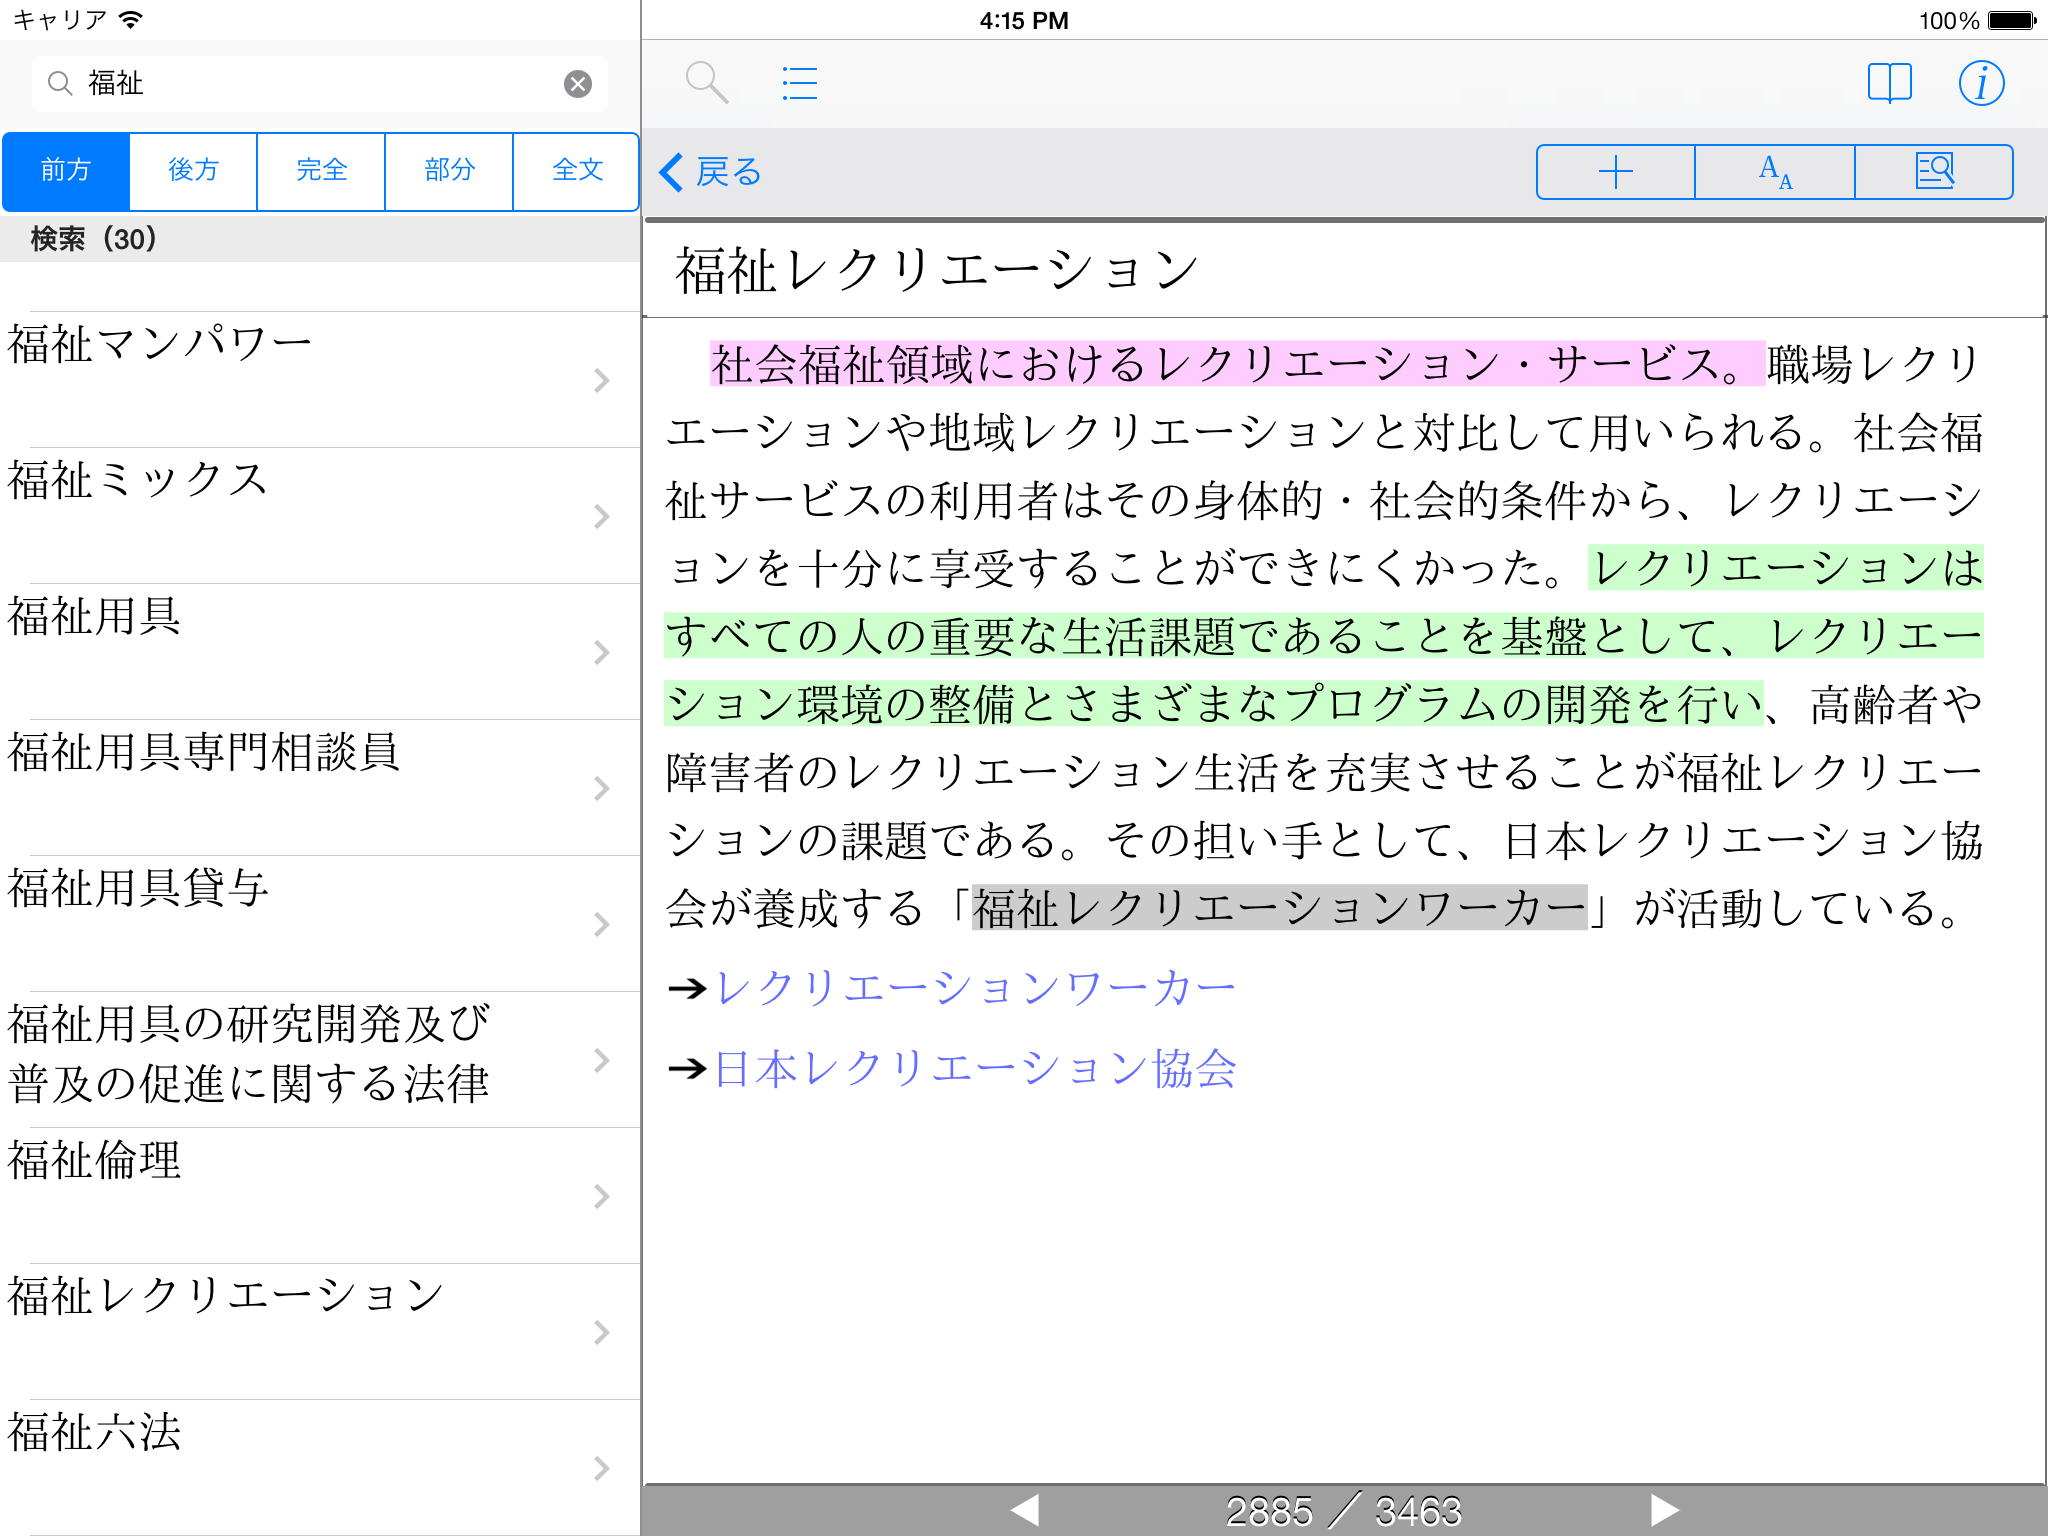The image size is (2048, 1536).
Task: Select 前方 prefix search mode
Action: [66, 171]
